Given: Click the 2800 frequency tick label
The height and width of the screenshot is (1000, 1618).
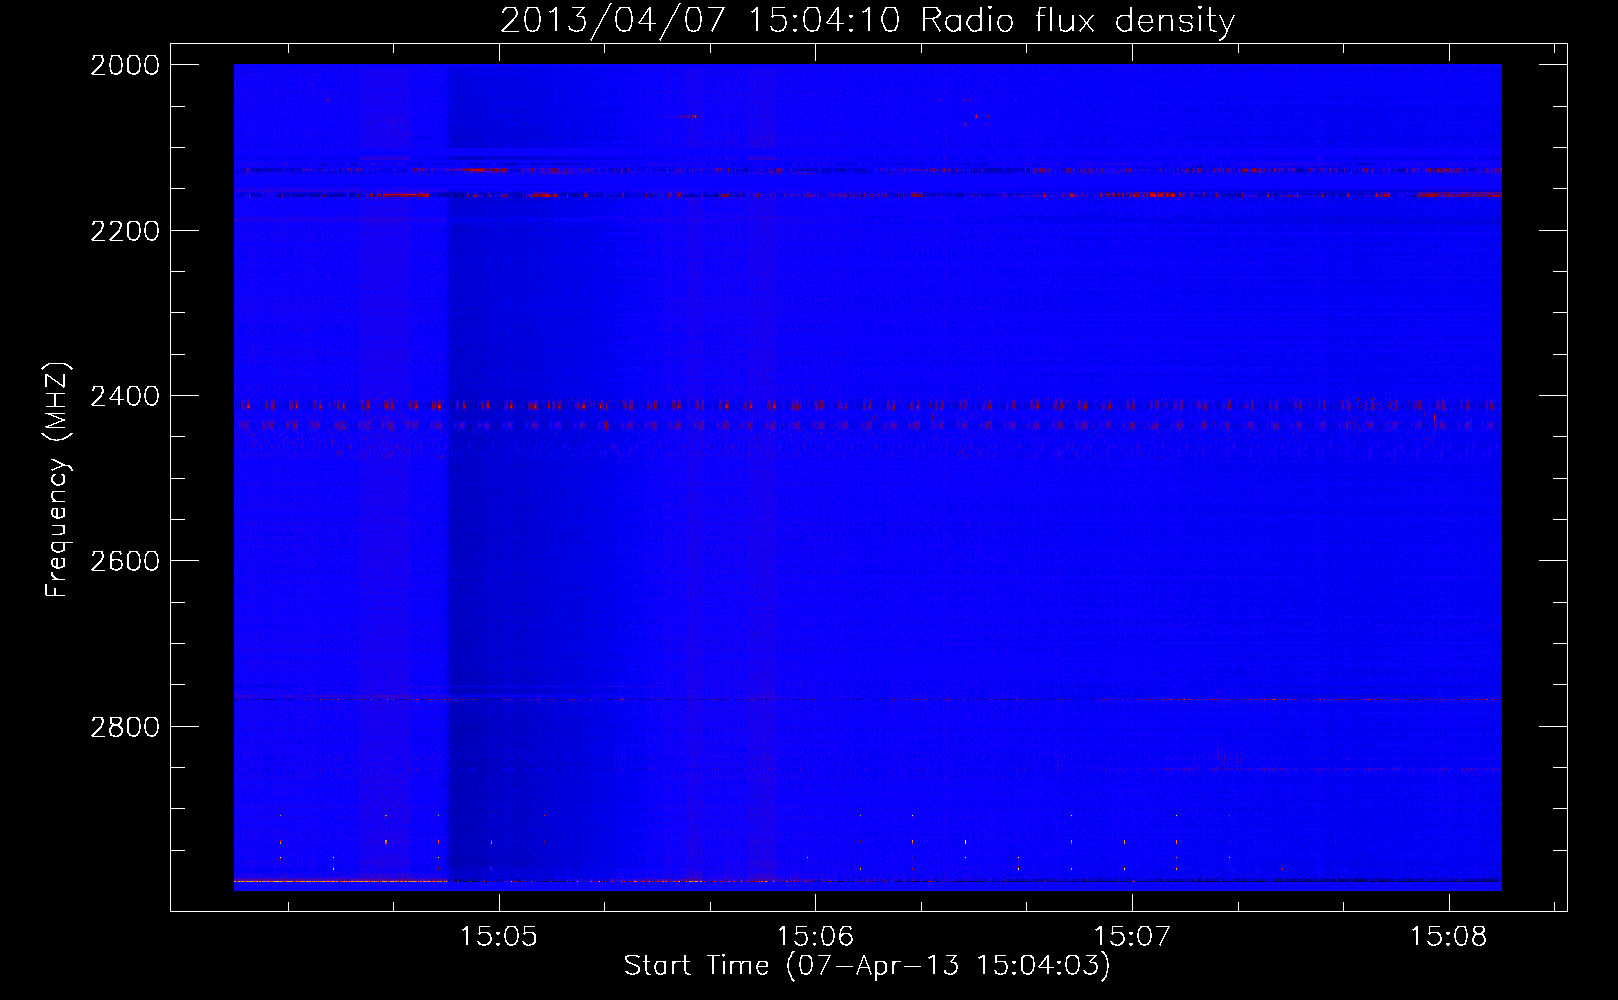Looking at the screenshot, I should click(x=125, y=727).
